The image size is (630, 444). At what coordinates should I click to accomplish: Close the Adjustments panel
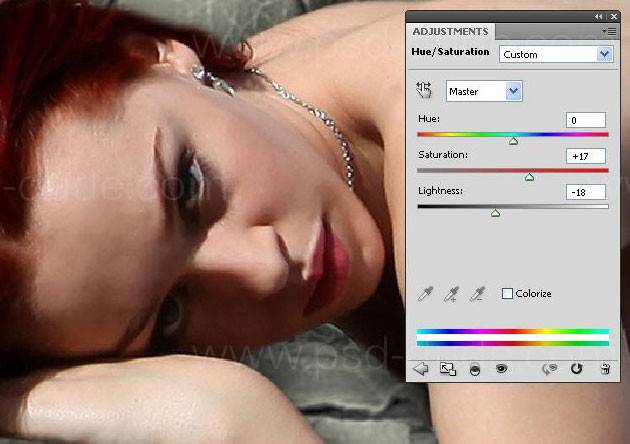[x=614, y=16]
